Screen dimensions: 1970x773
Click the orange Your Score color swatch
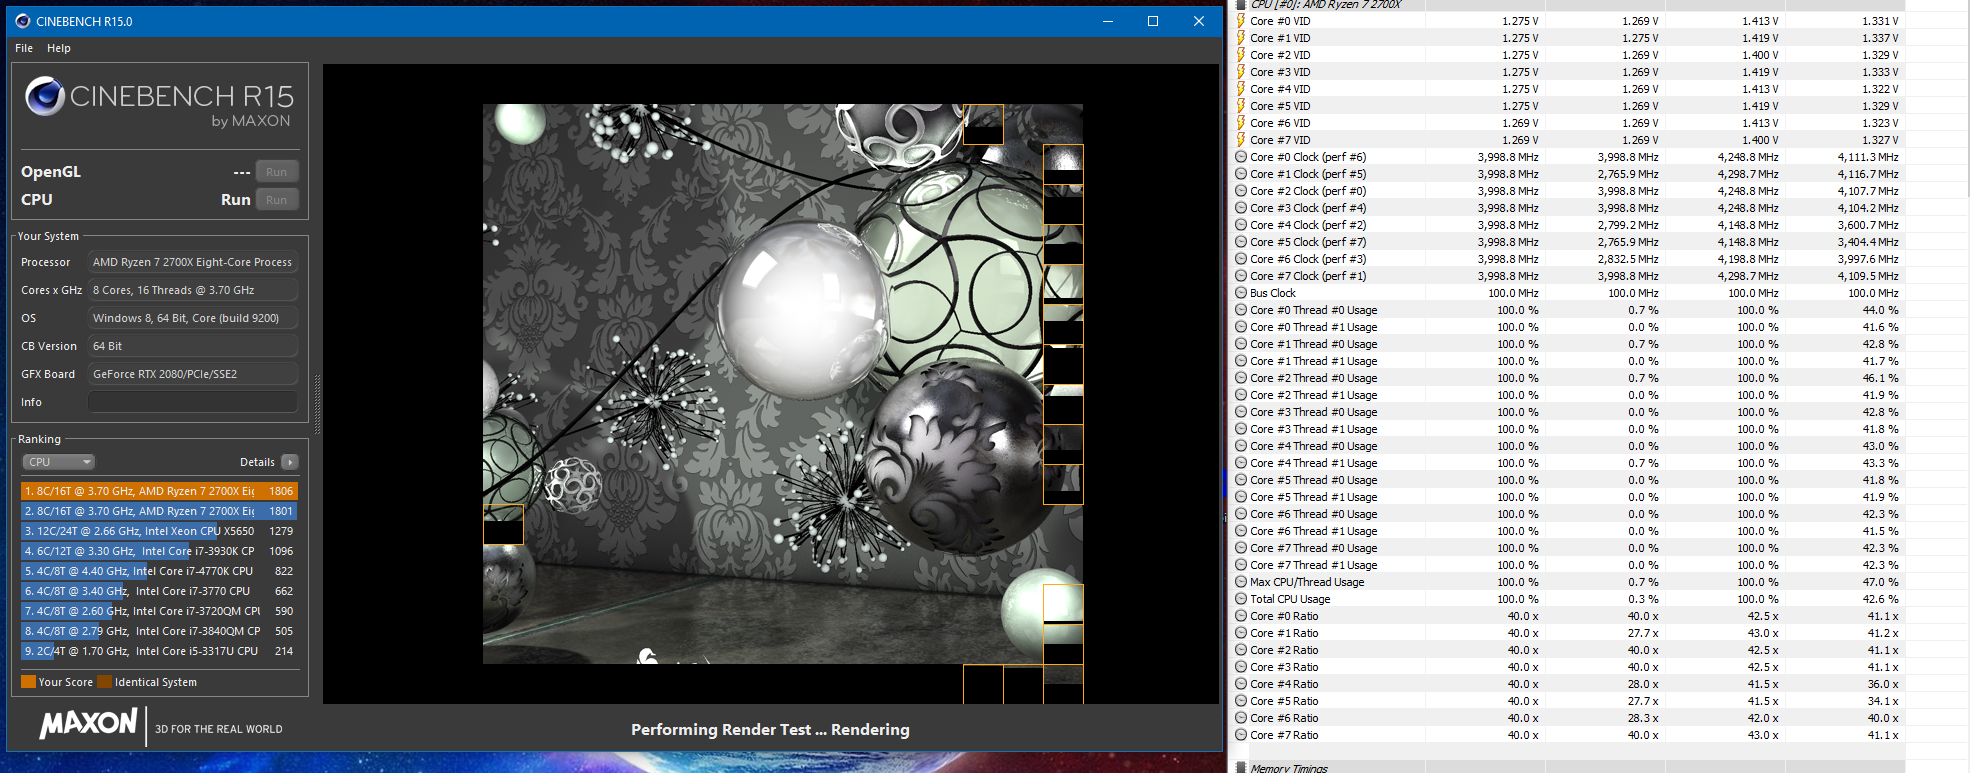tap(28, 682)
